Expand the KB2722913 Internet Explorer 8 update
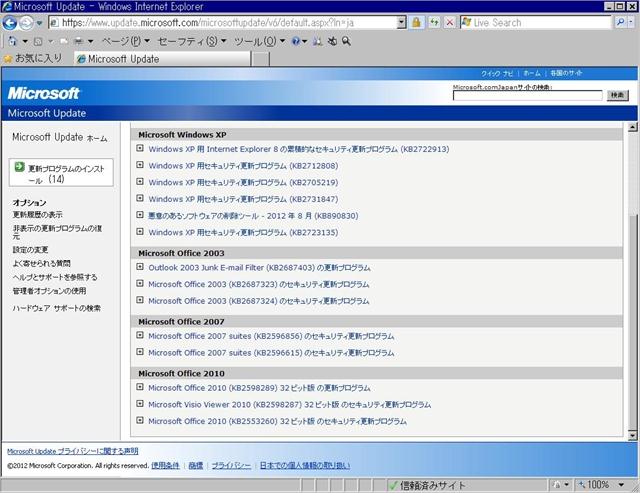The width and height of the screenshot is (640, 493). 140,148
